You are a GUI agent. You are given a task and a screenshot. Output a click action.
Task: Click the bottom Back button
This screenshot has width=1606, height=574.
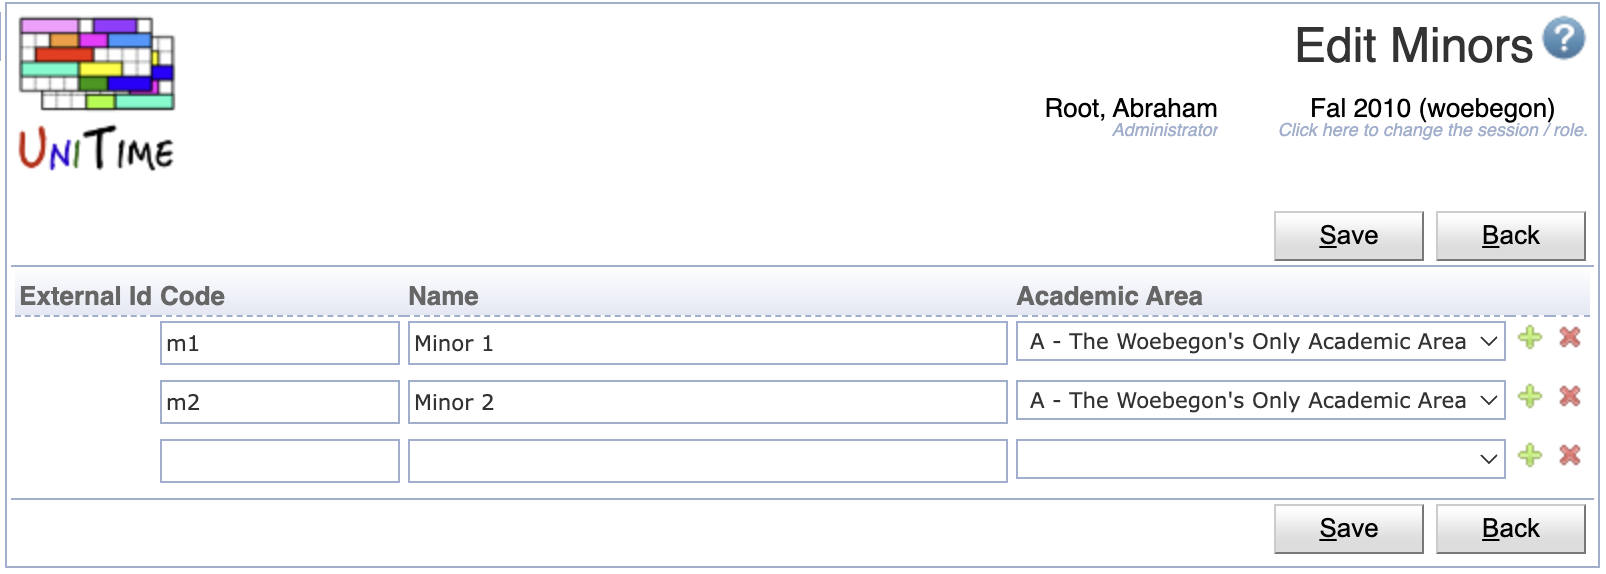(x=1511, y=529)
